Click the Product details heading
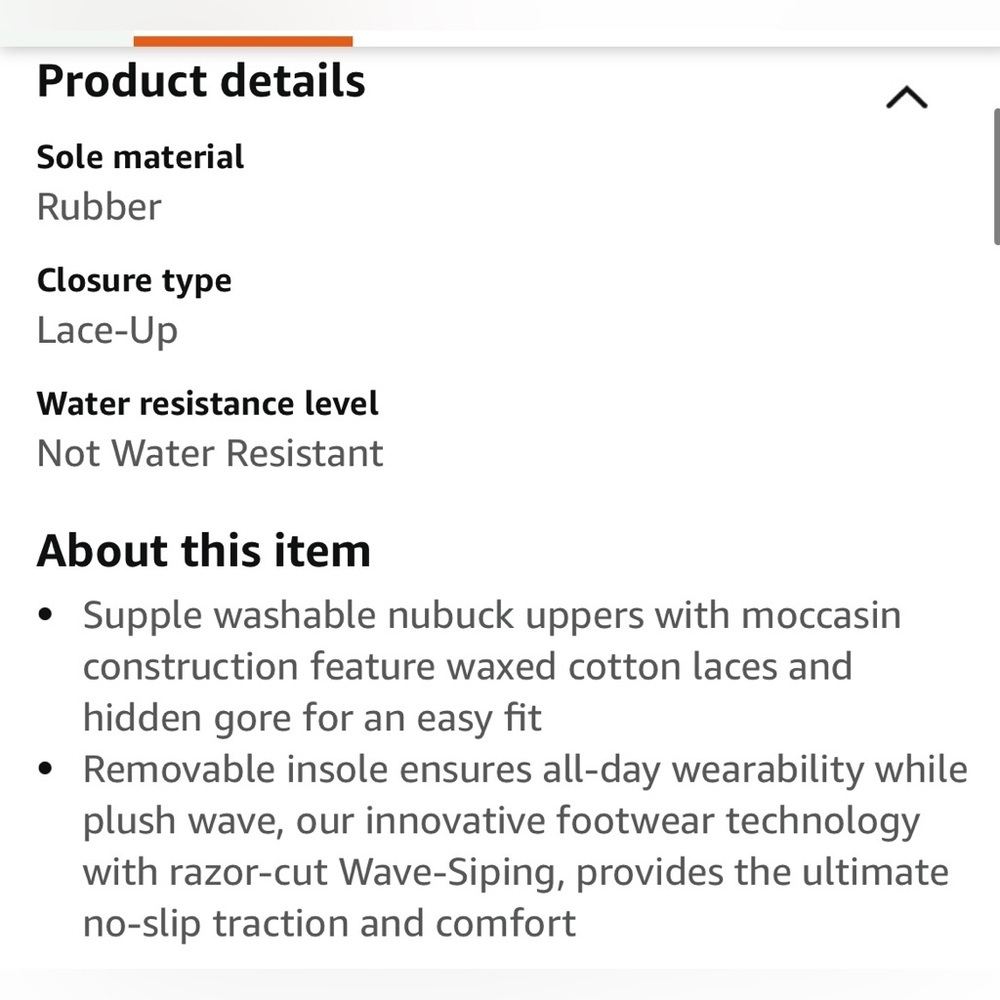1000x1000 pixels. tap(201, 81)
